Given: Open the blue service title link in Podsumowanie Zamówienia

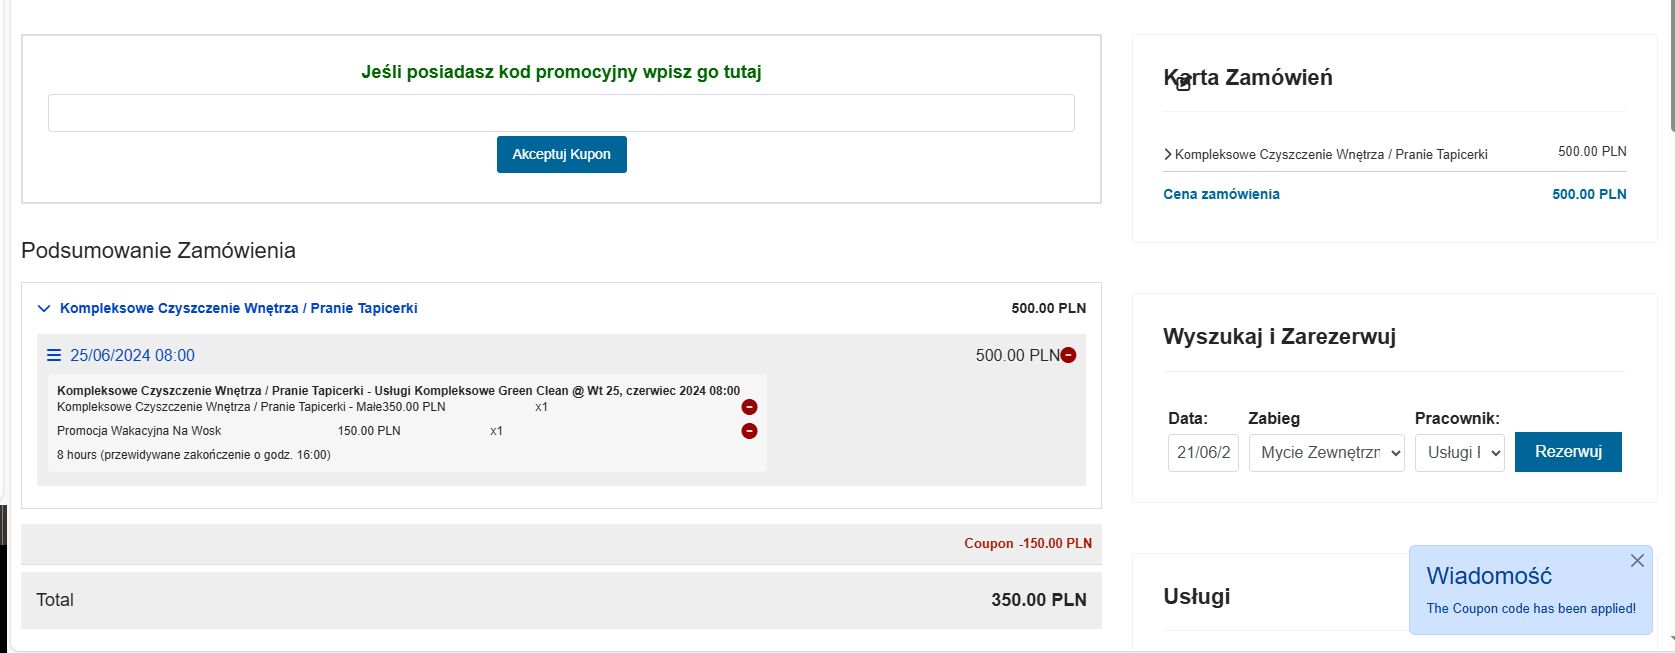Looking at the screenshot, I should pyautogui.click(x=238, y=308).
